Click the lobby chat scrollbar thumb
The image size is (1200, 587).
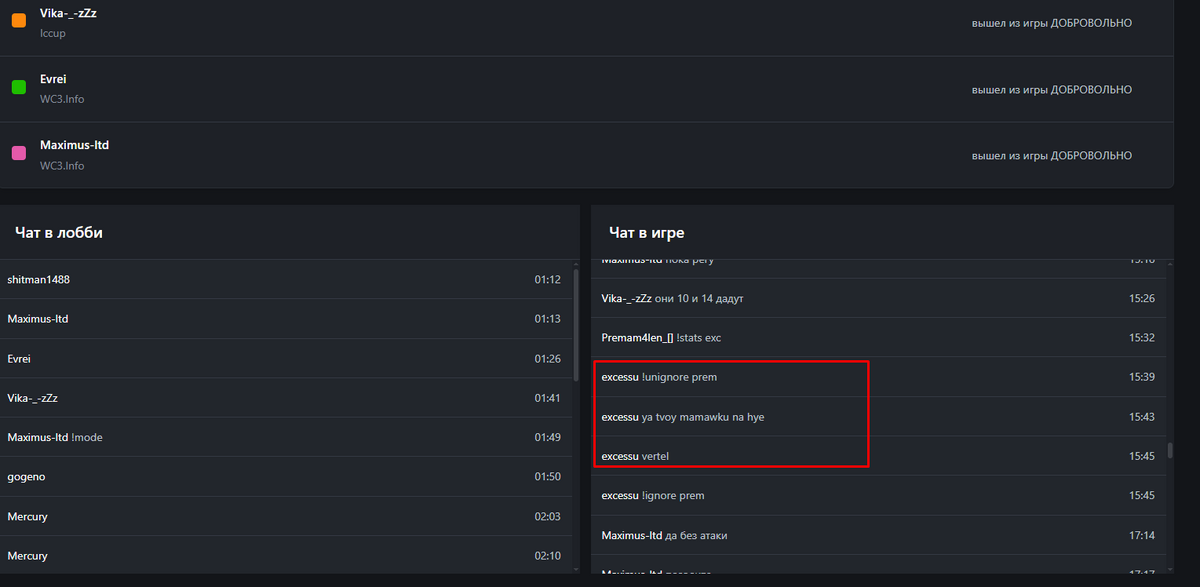pos(576,324)
